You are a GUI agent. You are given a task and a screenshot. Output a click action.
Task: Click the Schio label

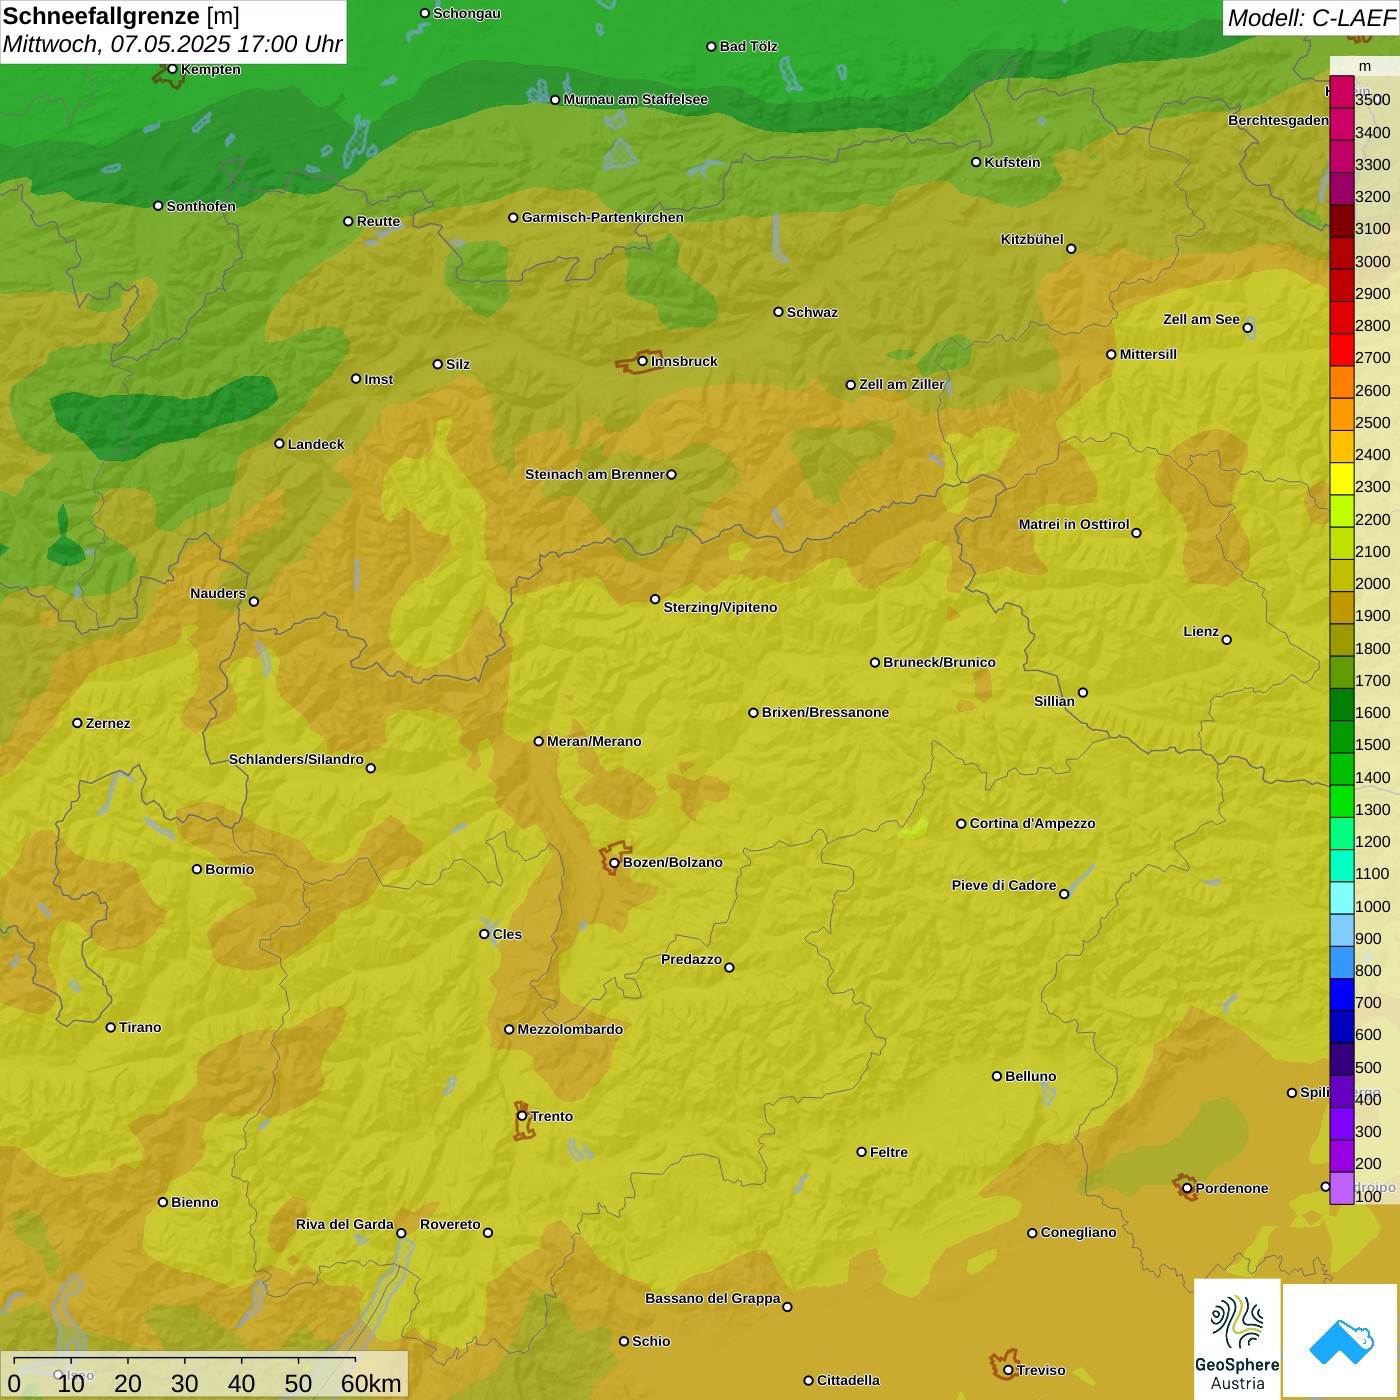click(651, 1341)
